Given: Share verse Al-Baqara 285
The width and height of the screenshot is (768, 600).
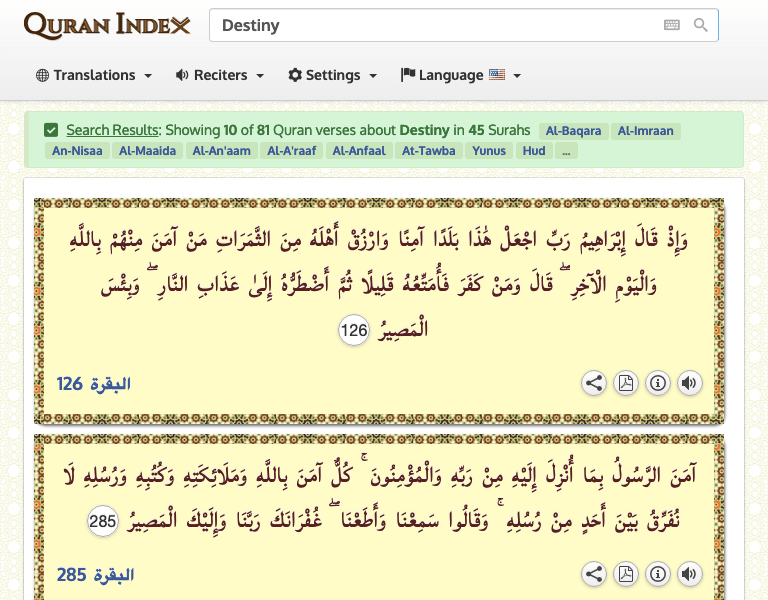Looking at the screenshot, I should (x=594, y=574).
